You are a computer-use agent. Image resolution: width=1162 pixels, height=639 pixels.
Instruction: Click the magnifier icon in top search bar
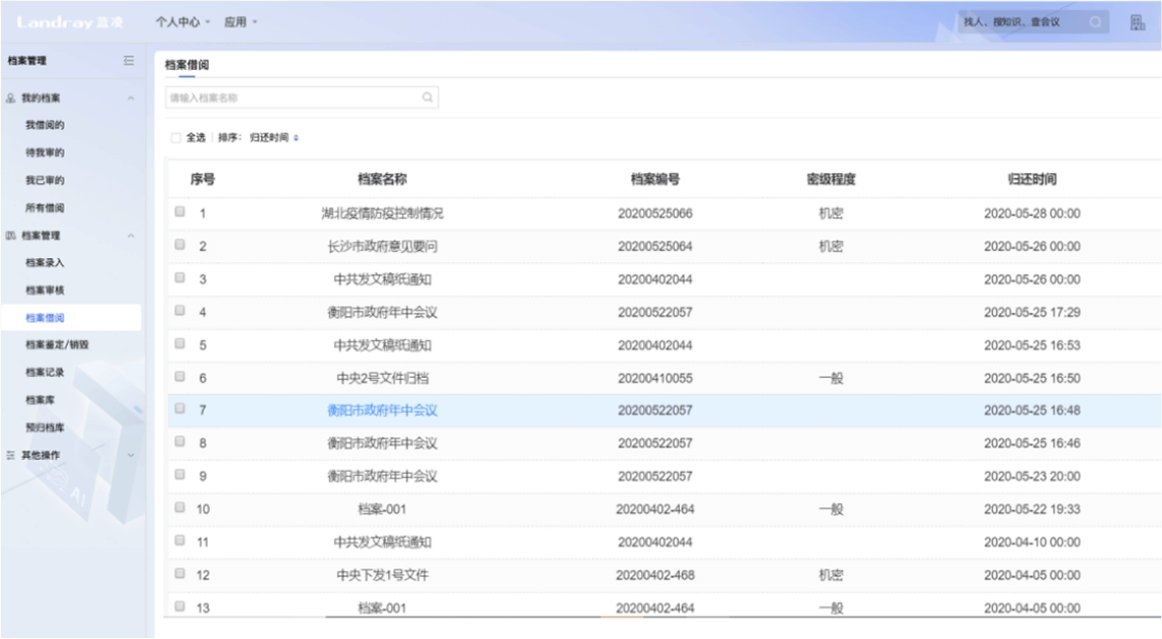pyautogui.click(x=1096, y=22)
